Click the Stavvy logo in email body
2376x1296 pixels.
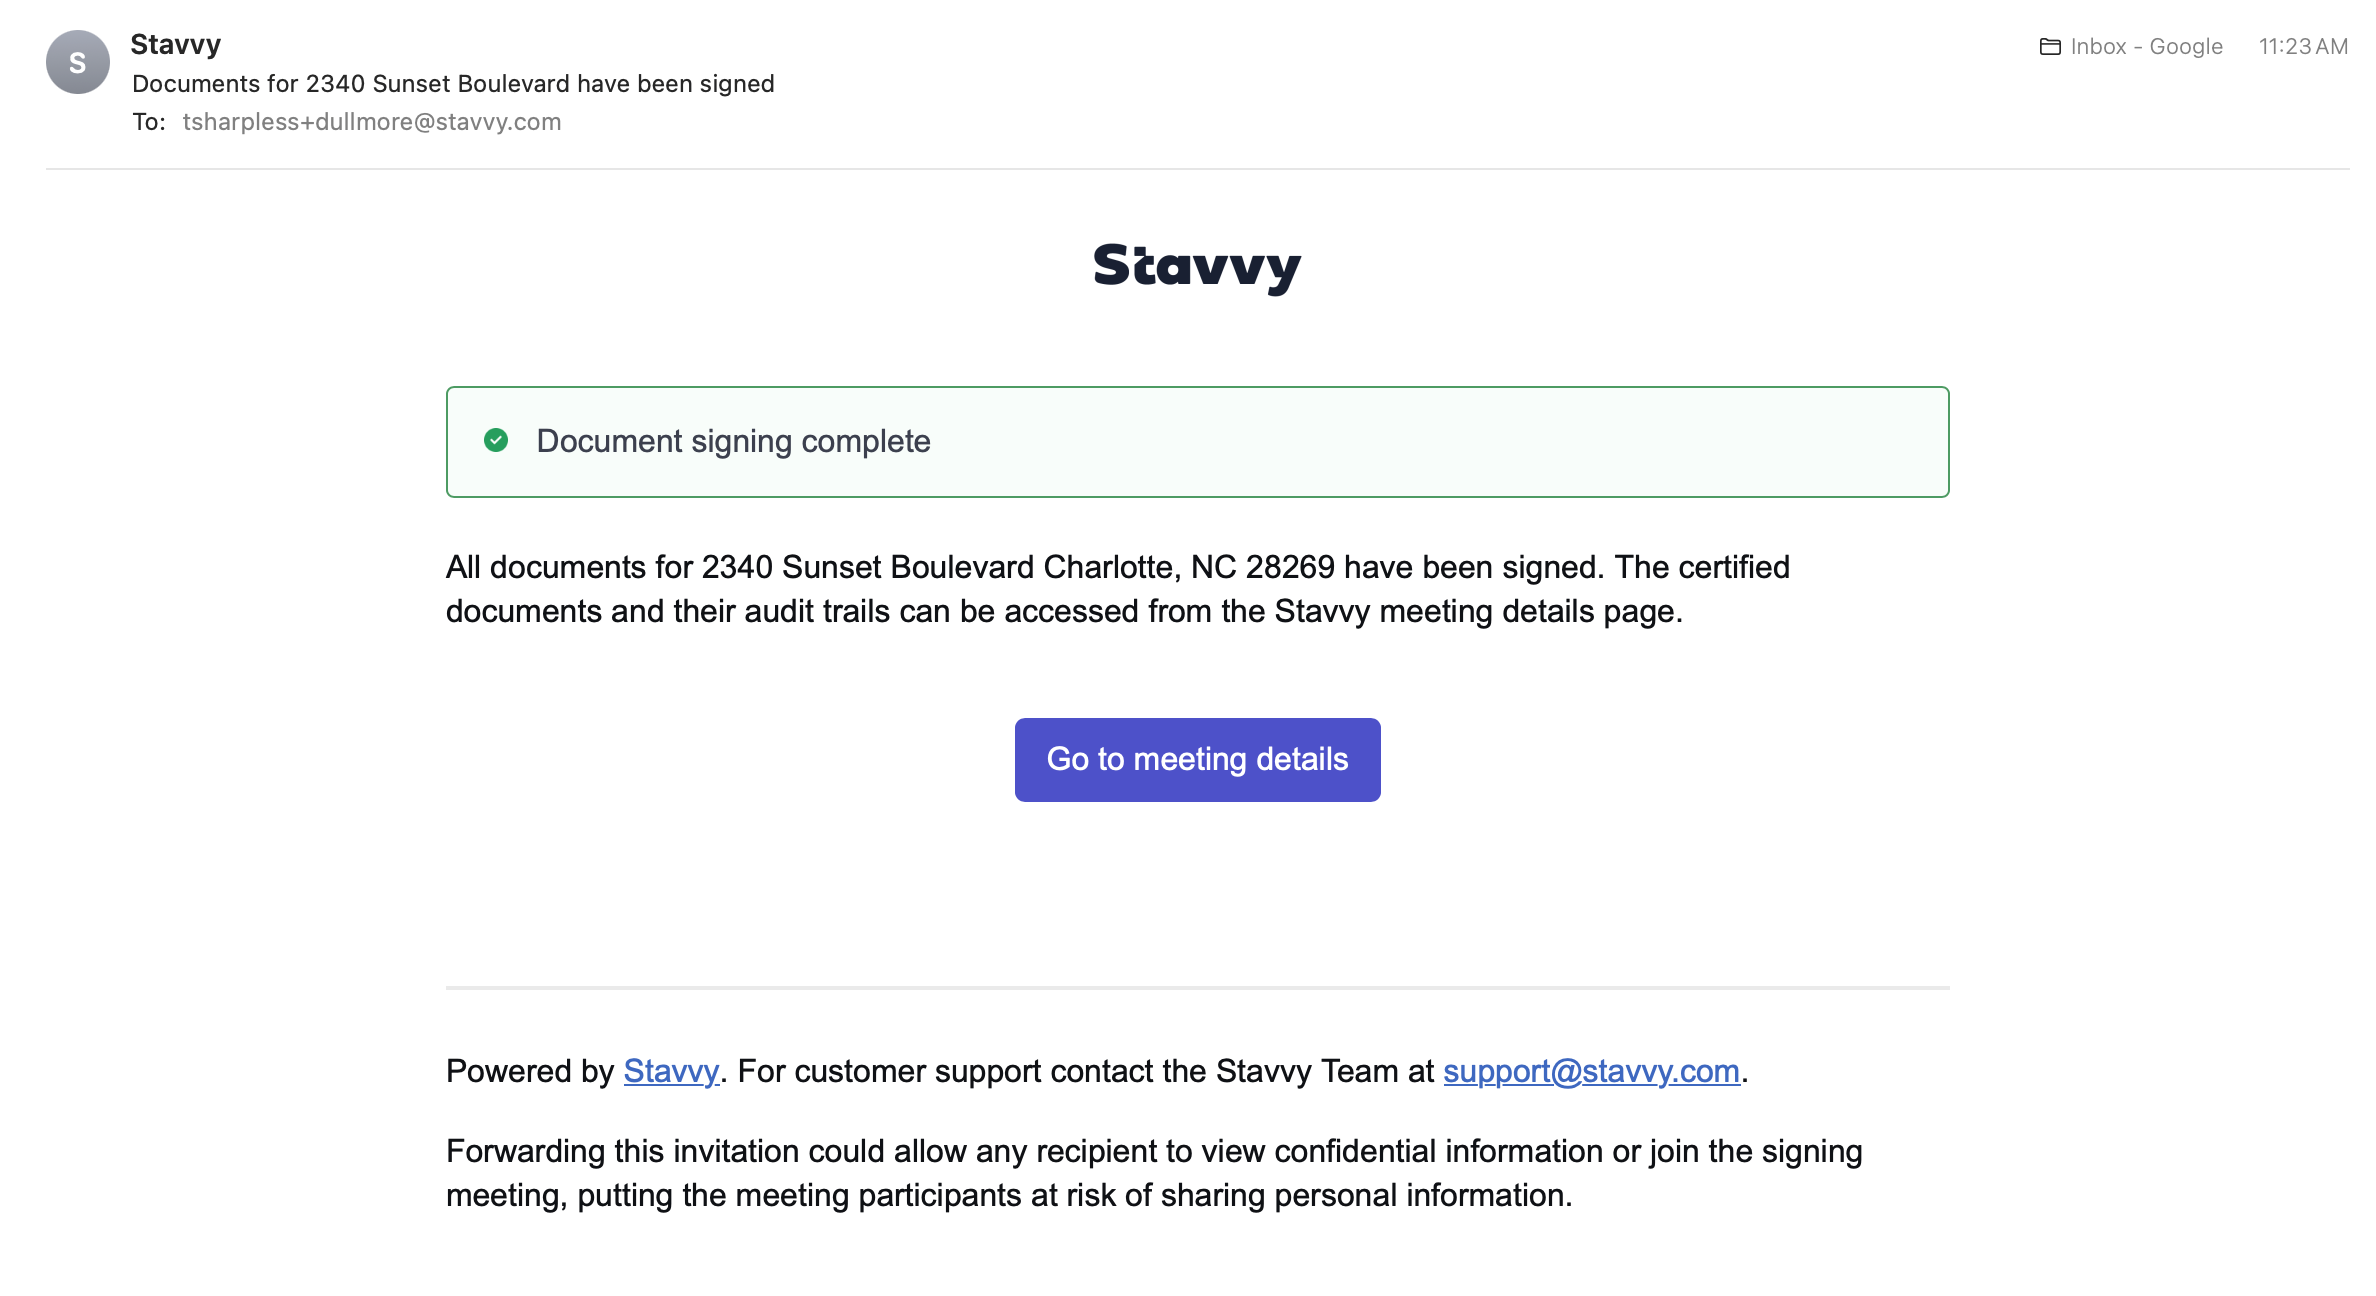1197,267
